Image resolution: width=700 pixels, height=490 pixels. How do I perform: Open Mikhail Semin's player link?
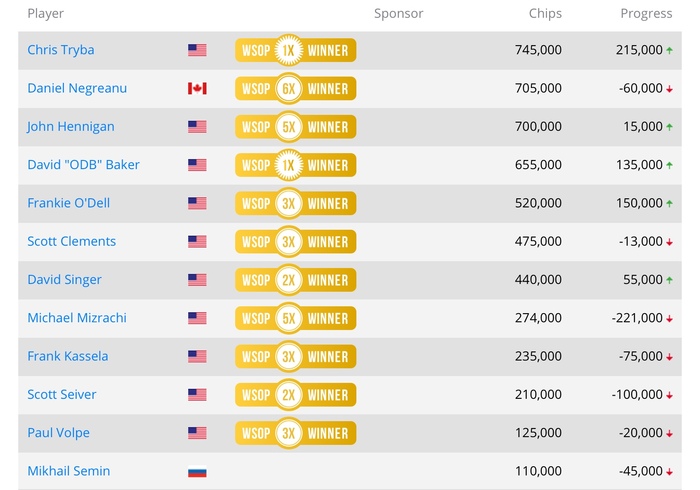pyautogui.click(x=69, y=471)
